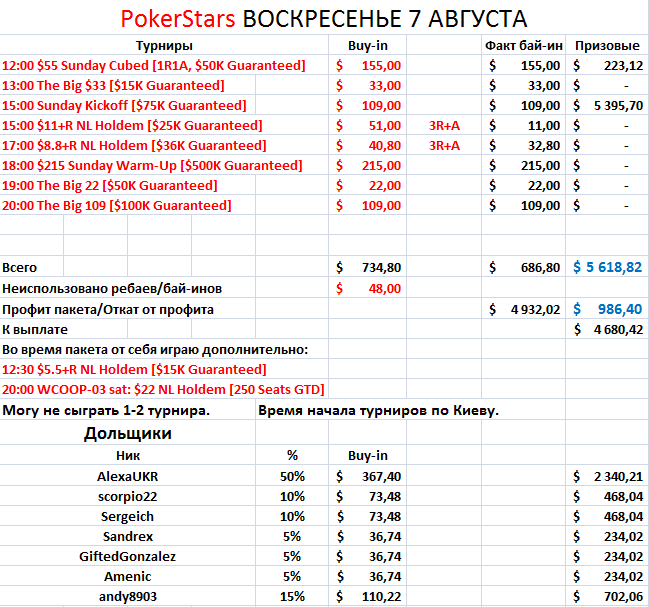Select the "15:00 Sunday Kickoff" tournament cell
The image size is (649, 607).
tap(124, 105)
